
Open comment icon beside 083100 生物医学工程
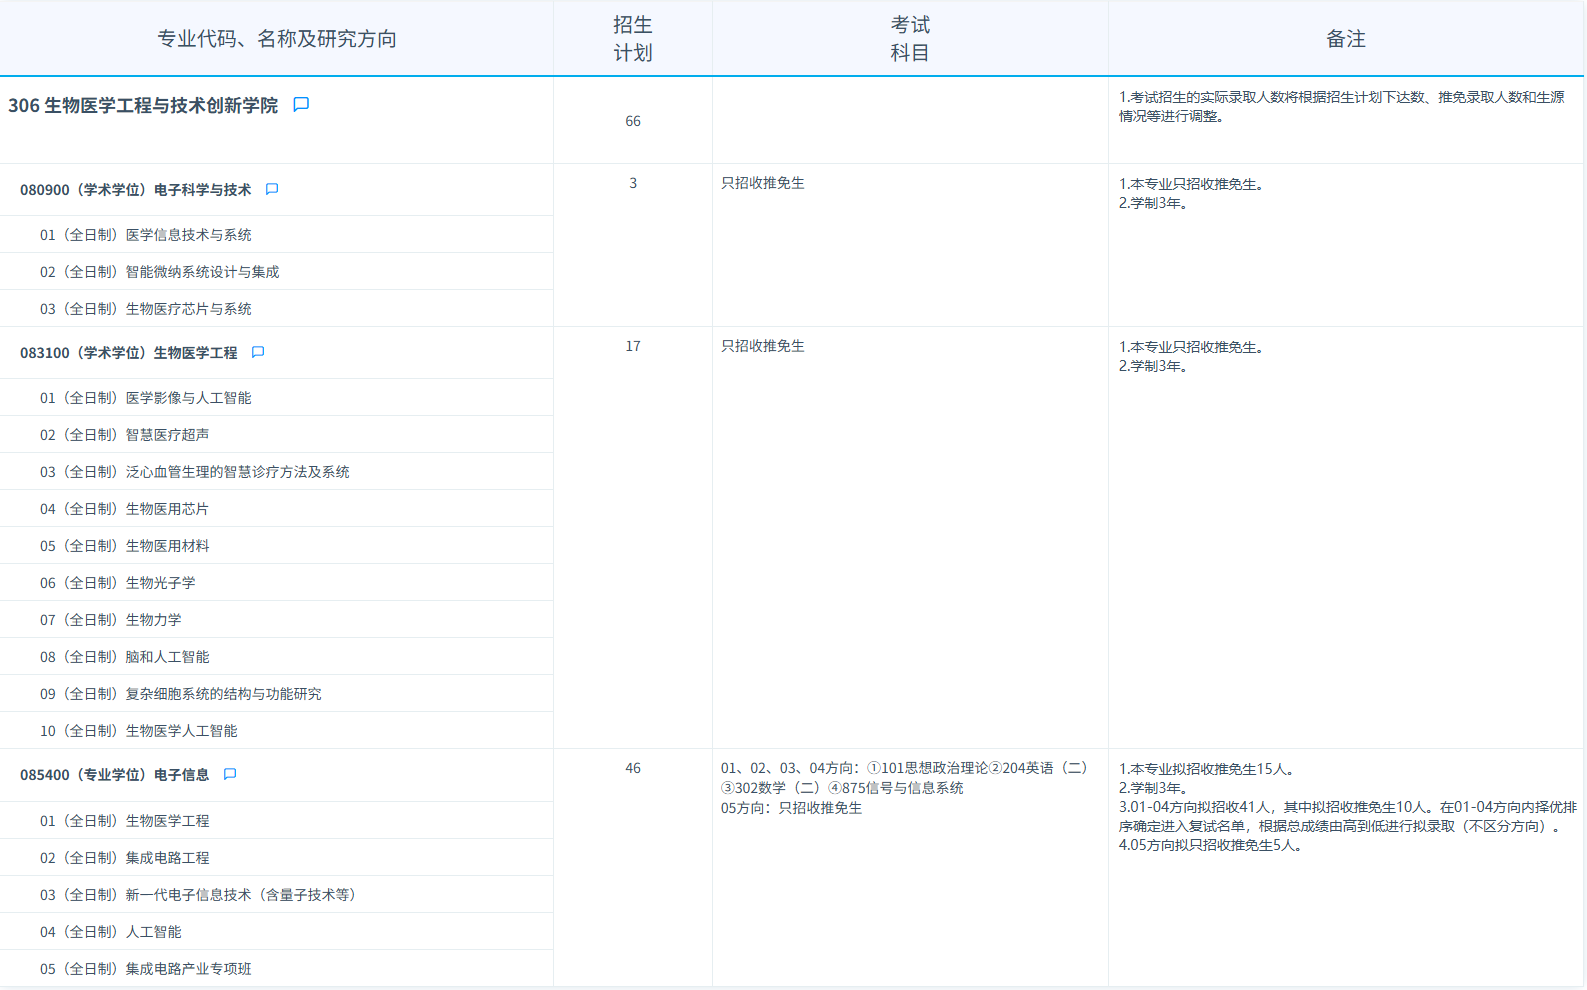258,353
